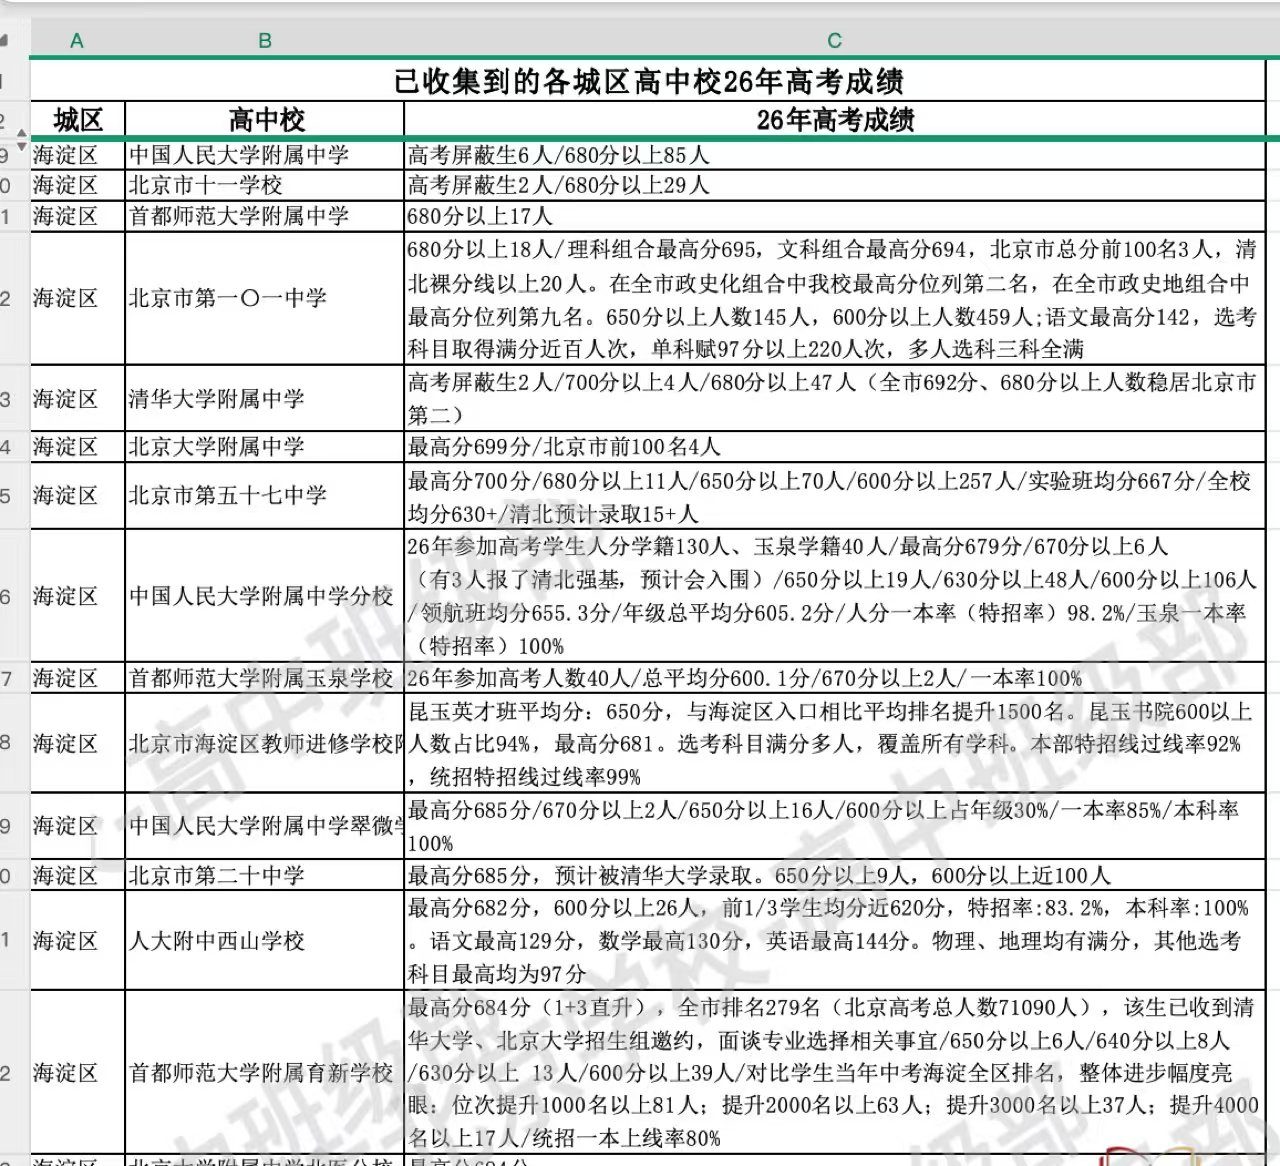Click score cell 最高分699分/北京市前100名4人
This screenshot has height=1166, width=1280.
pyautogui.click(x=835, y=446)
